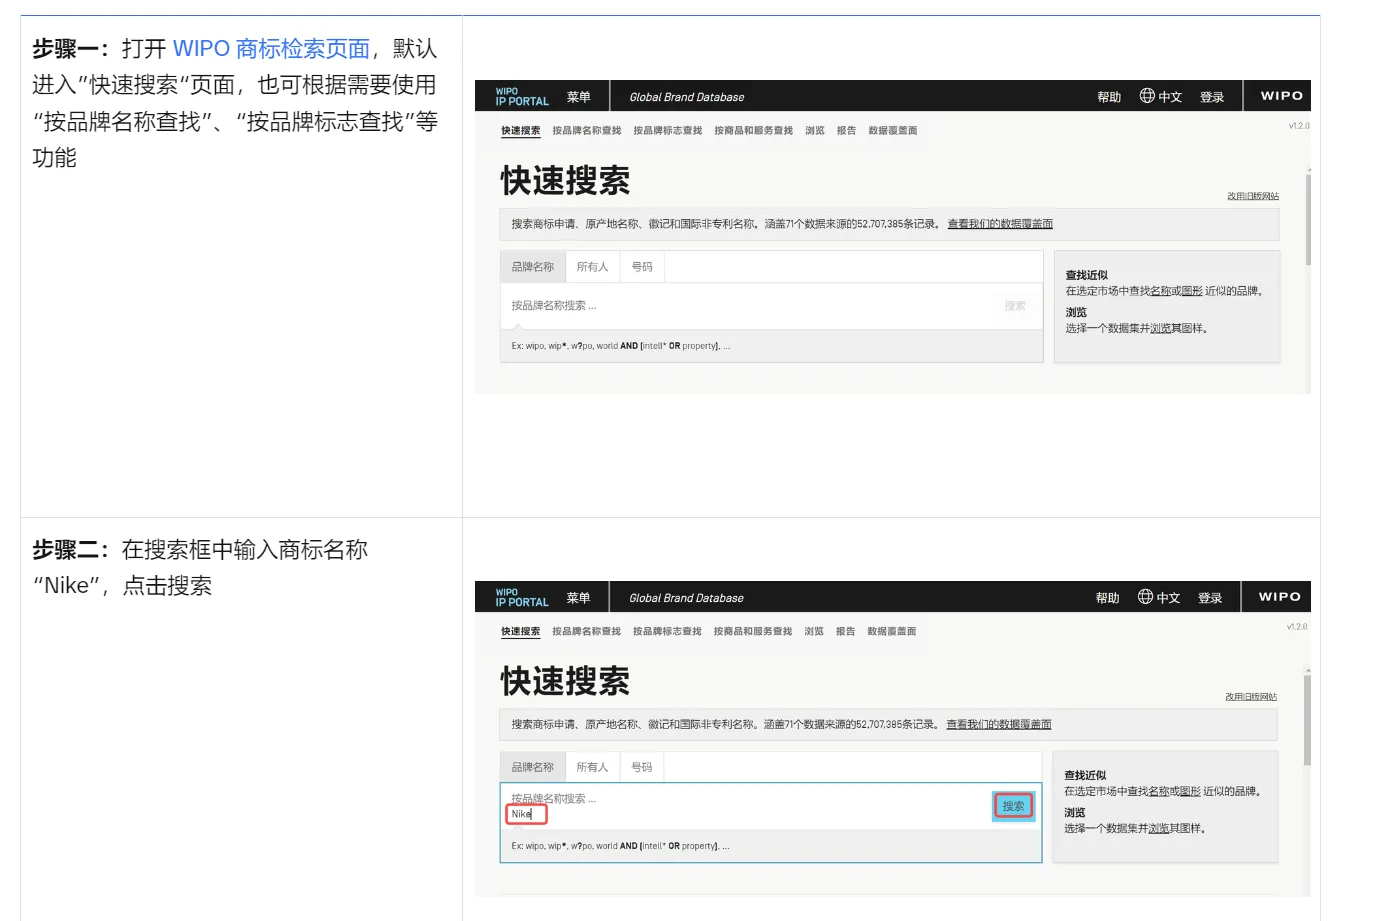Click the vertical scrollbar in step-one screenshot
This screenshot has width=1399, height=921.
[x=1308, y=220]
